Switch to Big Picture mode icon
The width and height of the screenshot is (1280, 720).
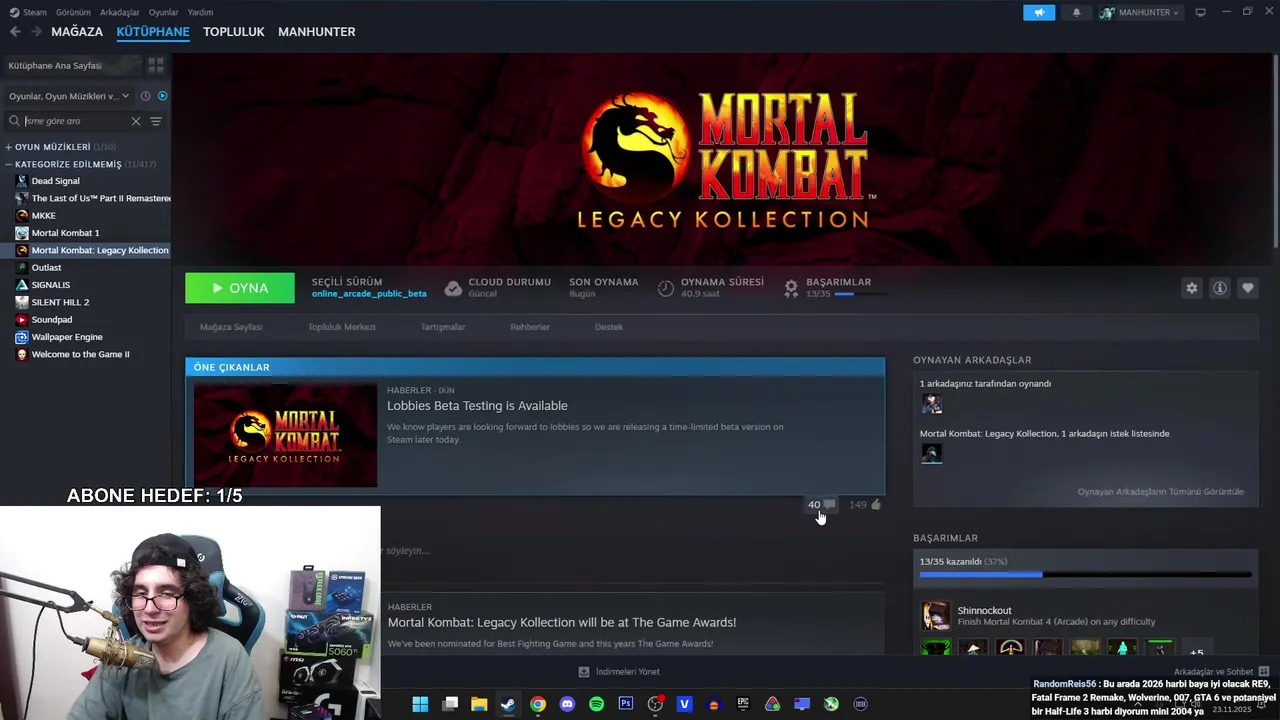[1200, 12]
